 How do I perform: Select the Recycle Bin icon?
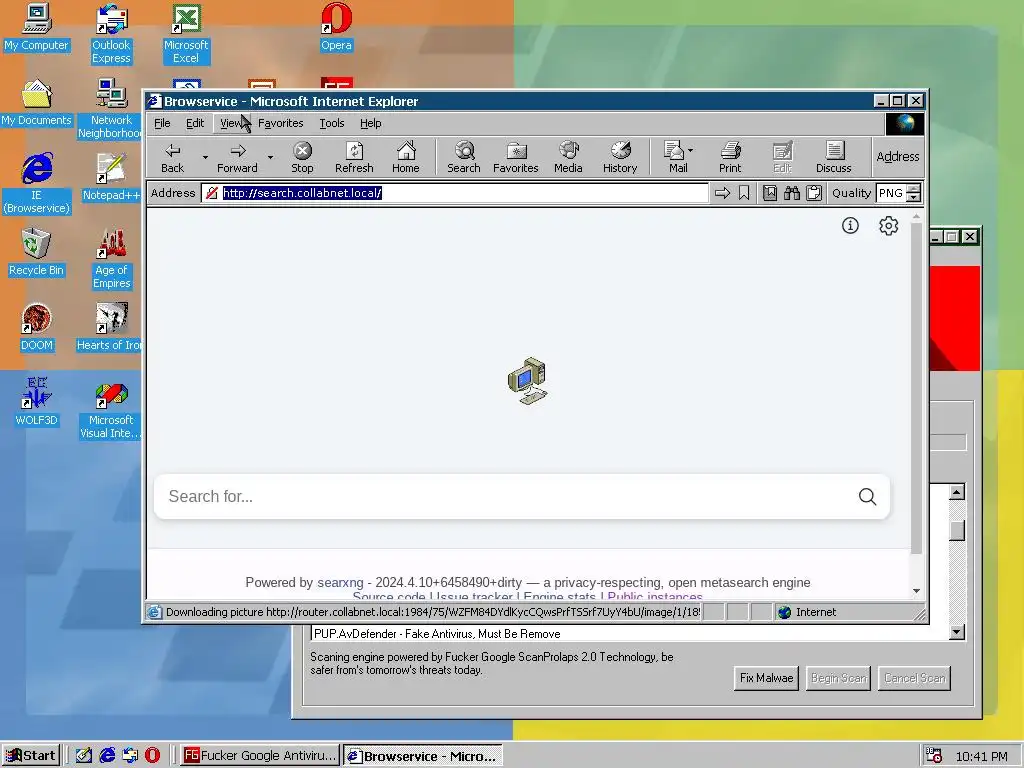coord(36,252)
